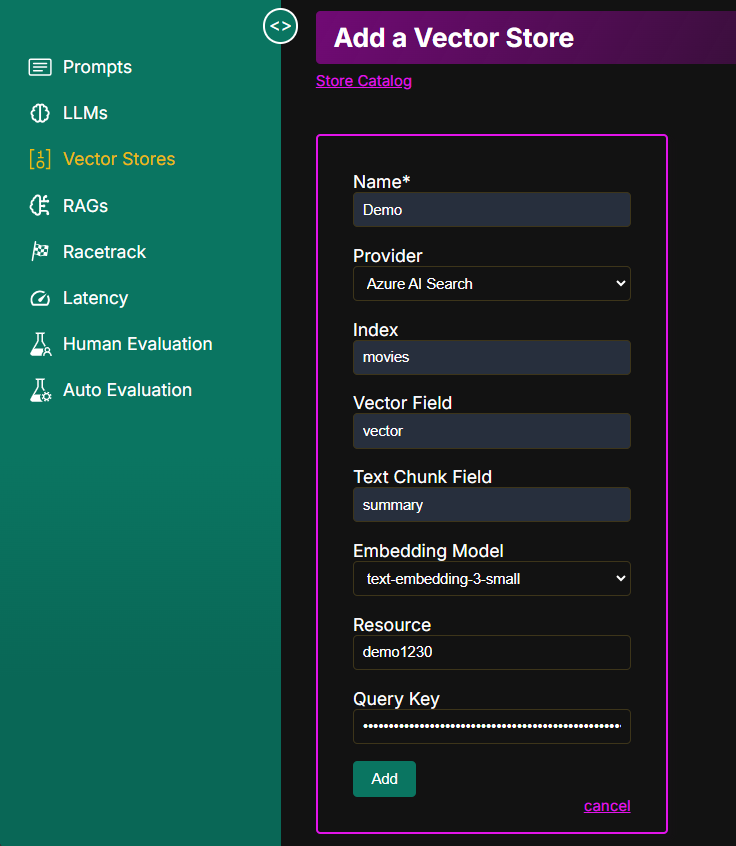This screenshot has height=846, width=736.
Task: Click the Vector Field label
Action: click(403, 403)
